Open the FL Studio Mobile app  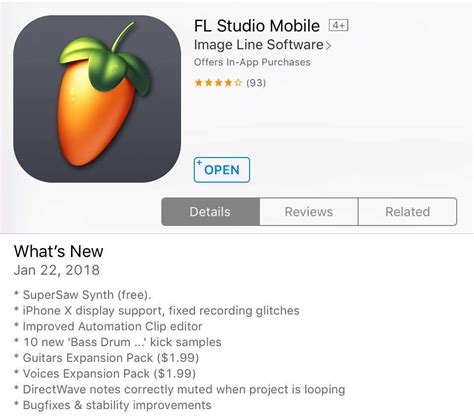[222, 170]
